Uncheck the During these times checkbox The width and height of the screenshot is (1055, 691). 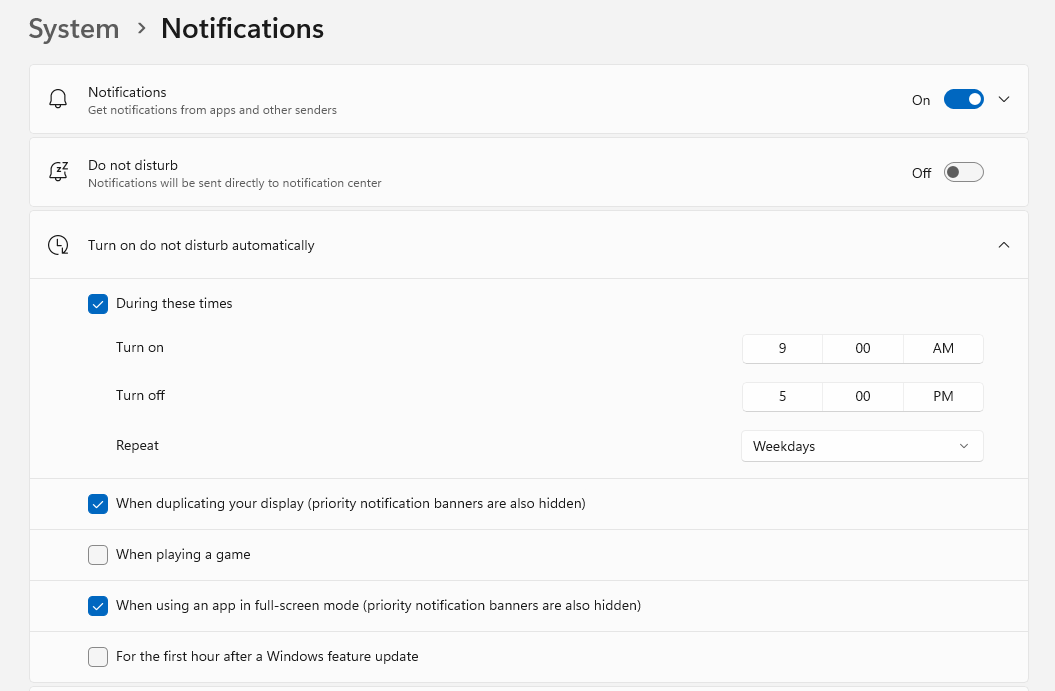tap(98, 303)
